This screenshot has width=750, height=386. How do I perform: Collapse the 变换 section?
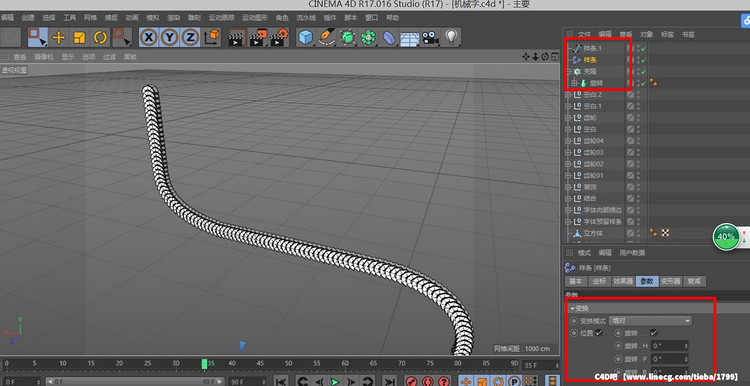point(573,309)
